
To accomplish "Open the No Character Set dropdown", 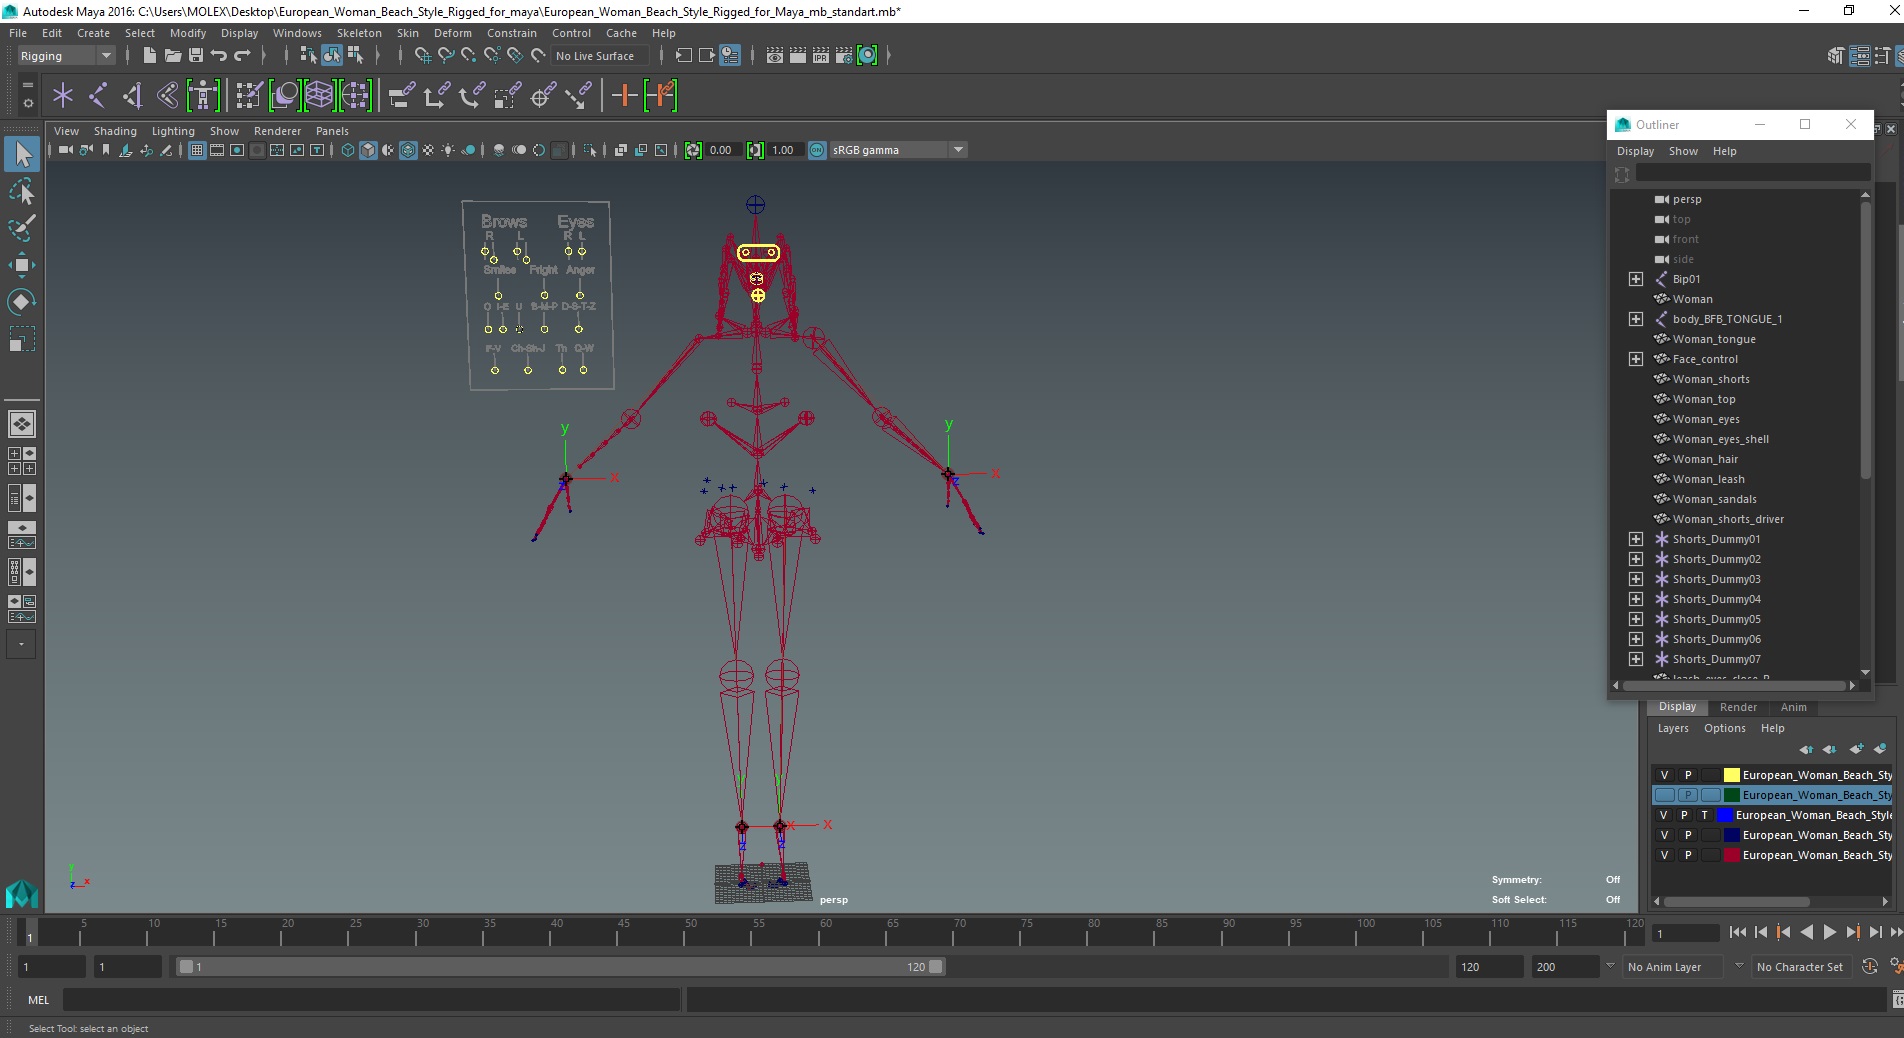I will coord(1803,967).
